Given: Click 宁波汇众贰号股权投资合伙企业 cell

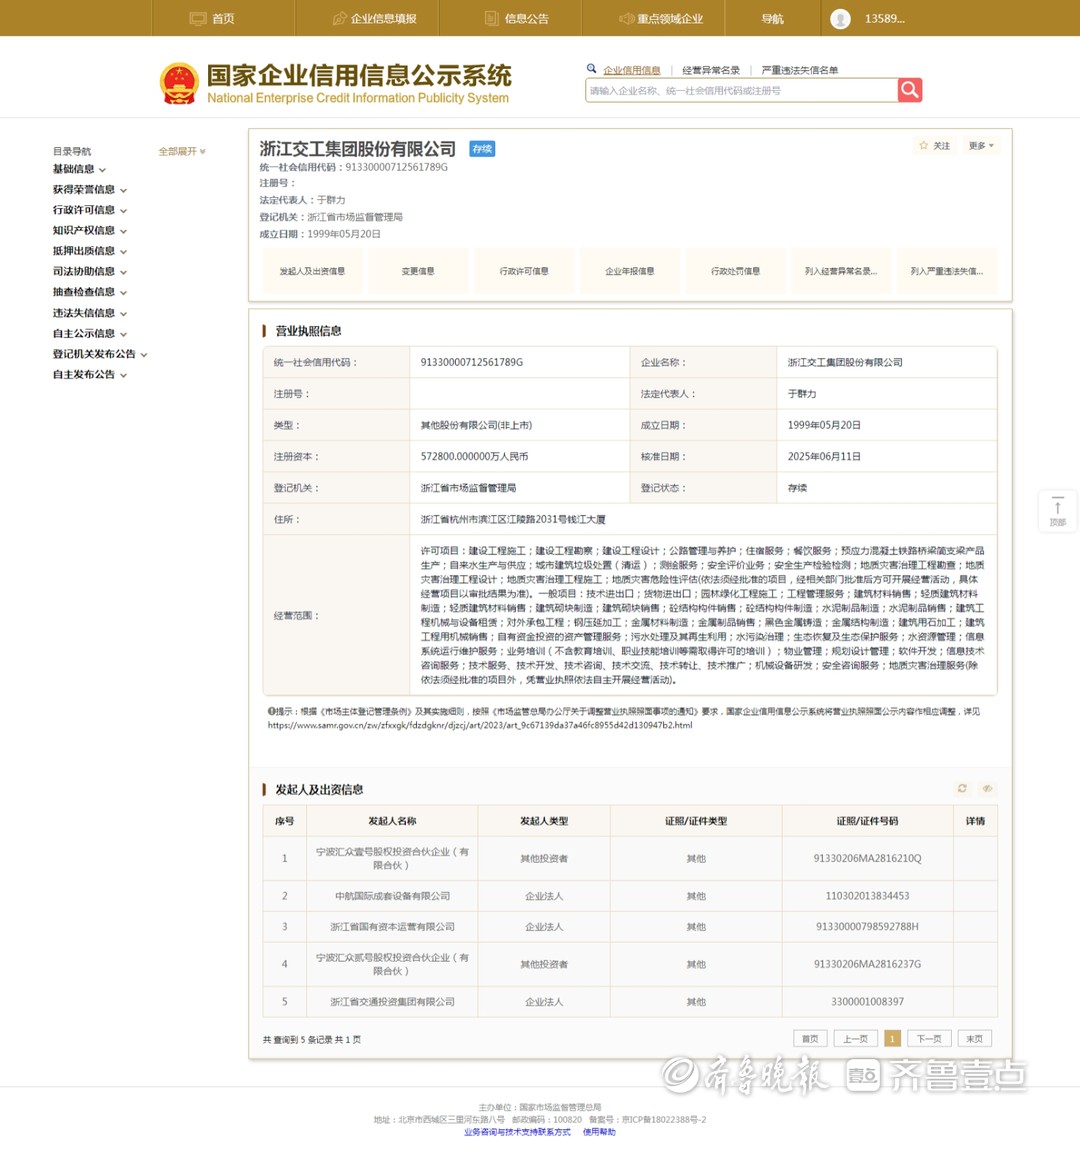Looking at the screenshot, I should 392,964.
